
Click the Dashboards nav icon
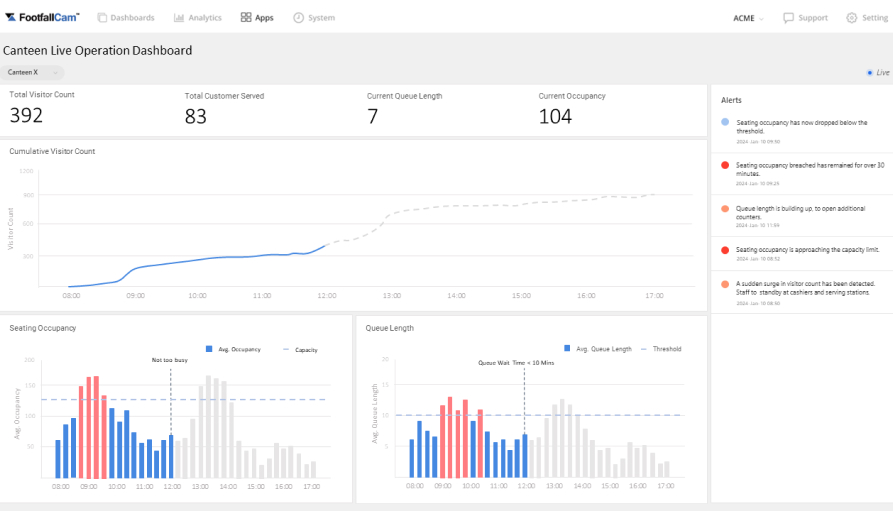tap(102, 18)
